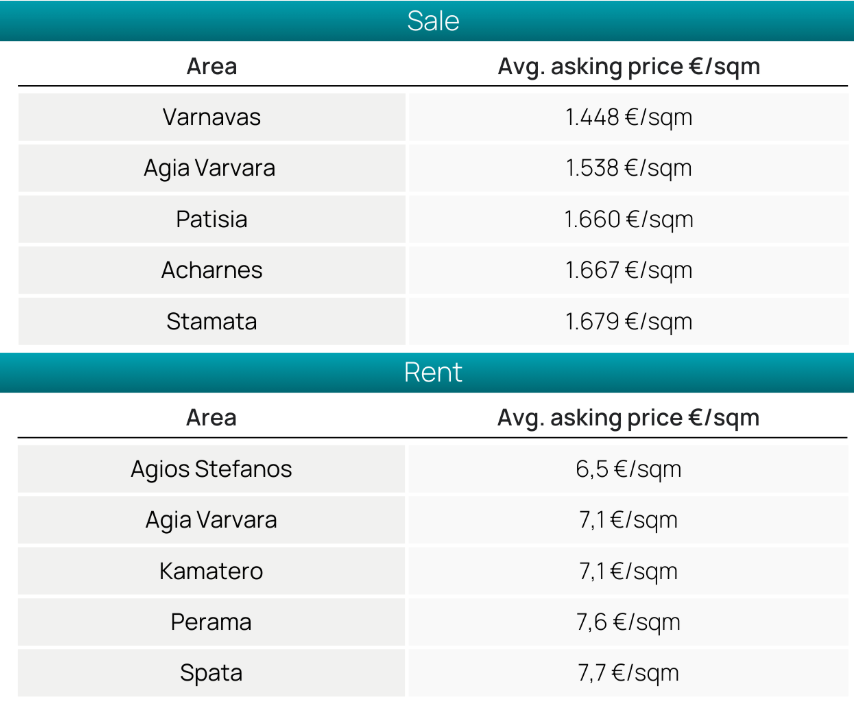Image resolution: width=854 pixels, height=707 pixels.
Task: Select the 7,7 €/sqm rent price cell
Action: pyautogui.click(x=628, y=673)
